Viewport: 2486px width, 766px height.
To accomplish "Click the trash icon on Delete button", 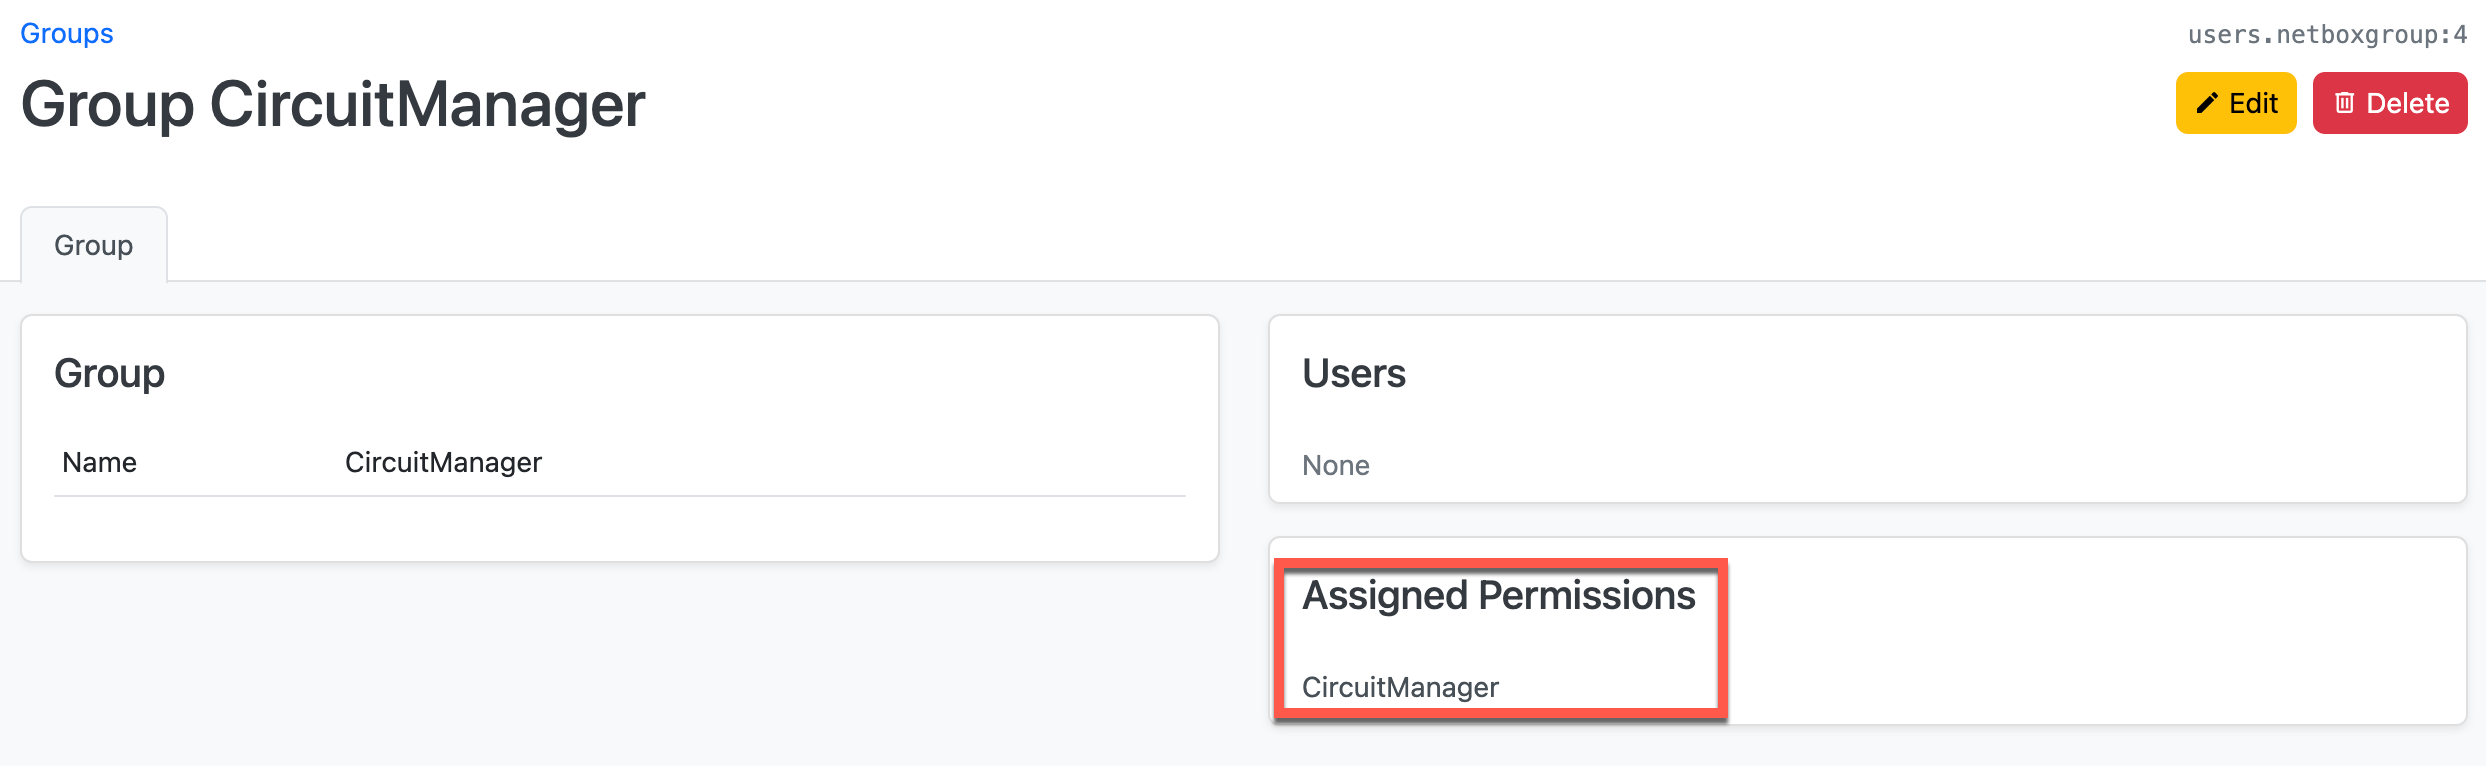I will point(2344,103).
